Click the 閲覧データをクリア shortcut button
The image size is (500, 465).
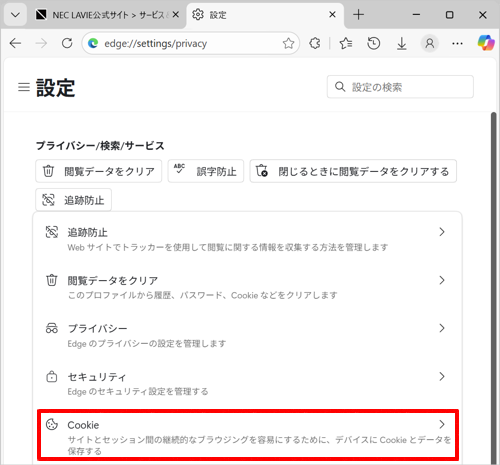coord(99,171)
